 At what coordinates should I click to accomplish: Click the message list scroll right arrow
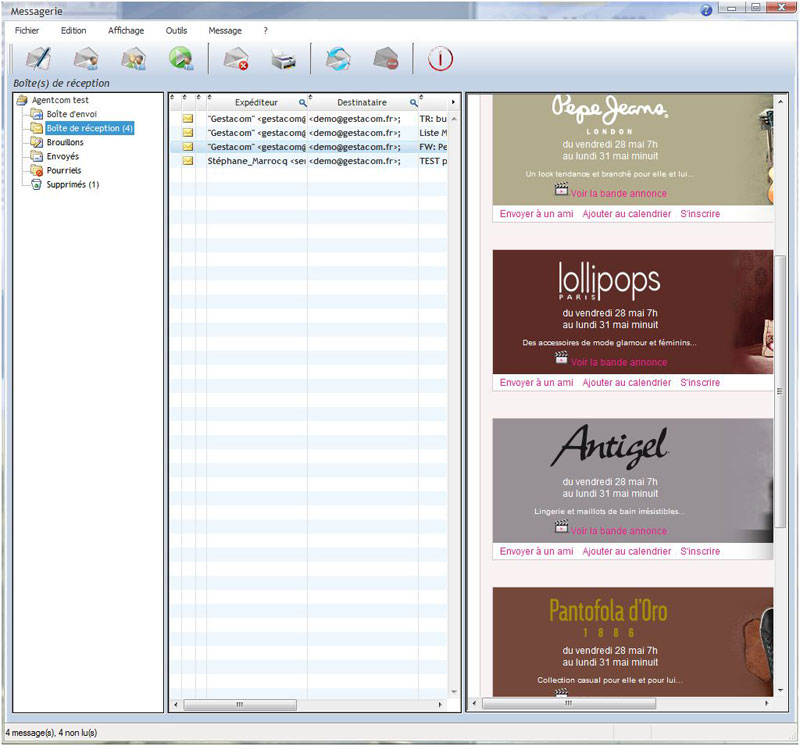point(440,705)
